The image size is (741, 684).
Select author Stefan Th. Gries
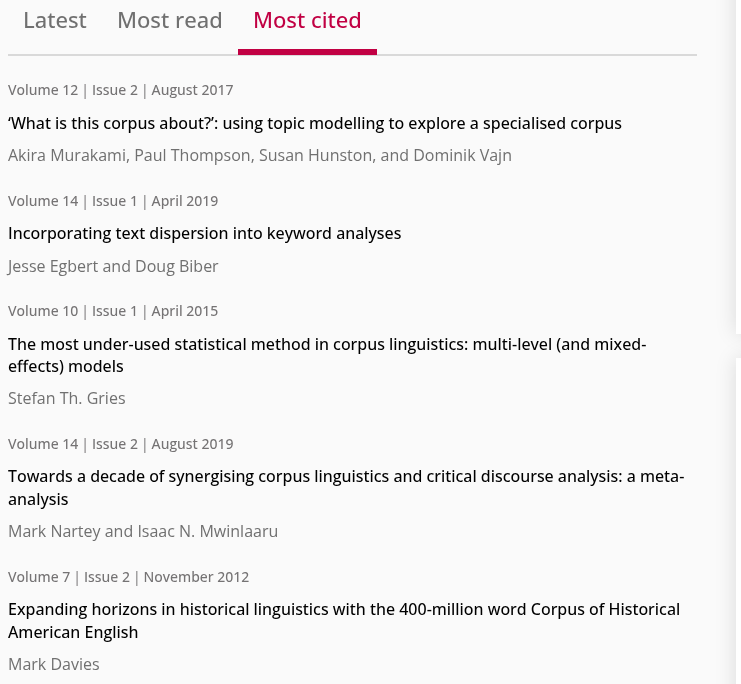coord(67,398)
